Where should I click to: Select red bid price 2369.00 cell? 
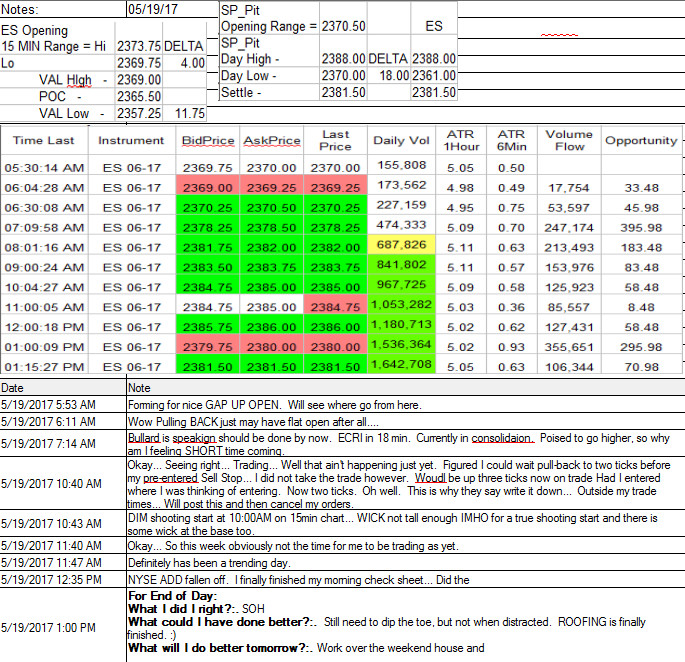click(208, 188)
